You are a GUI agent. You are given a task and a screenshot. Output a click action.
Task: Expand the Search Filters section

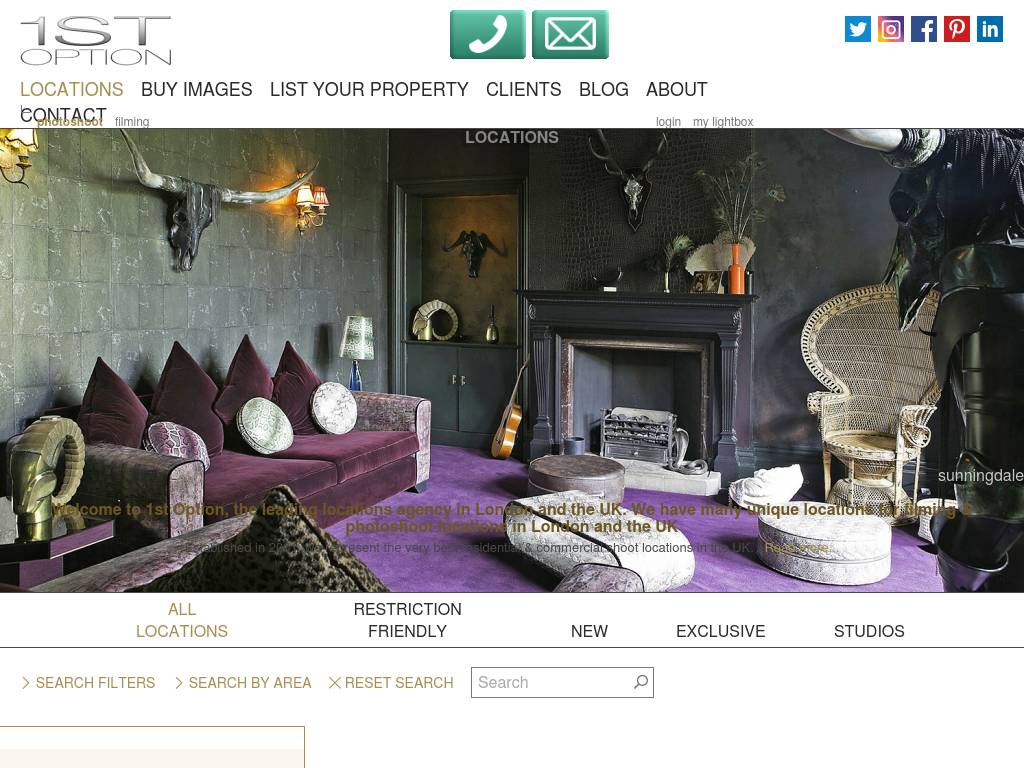[88, 682]
